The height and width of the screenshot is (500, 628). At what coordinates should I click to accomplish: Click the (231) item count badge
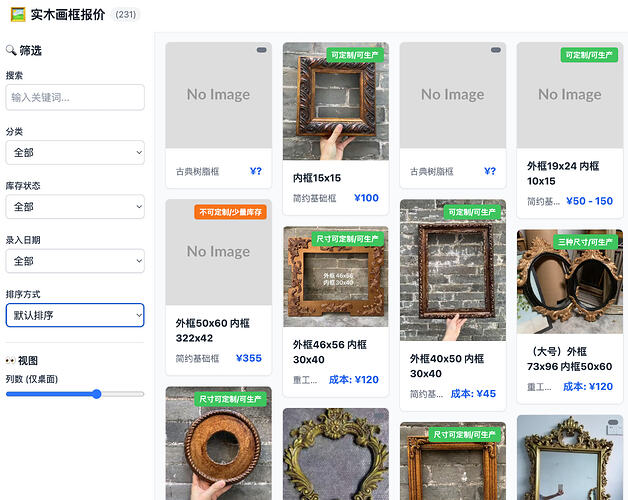click(126, 15)
